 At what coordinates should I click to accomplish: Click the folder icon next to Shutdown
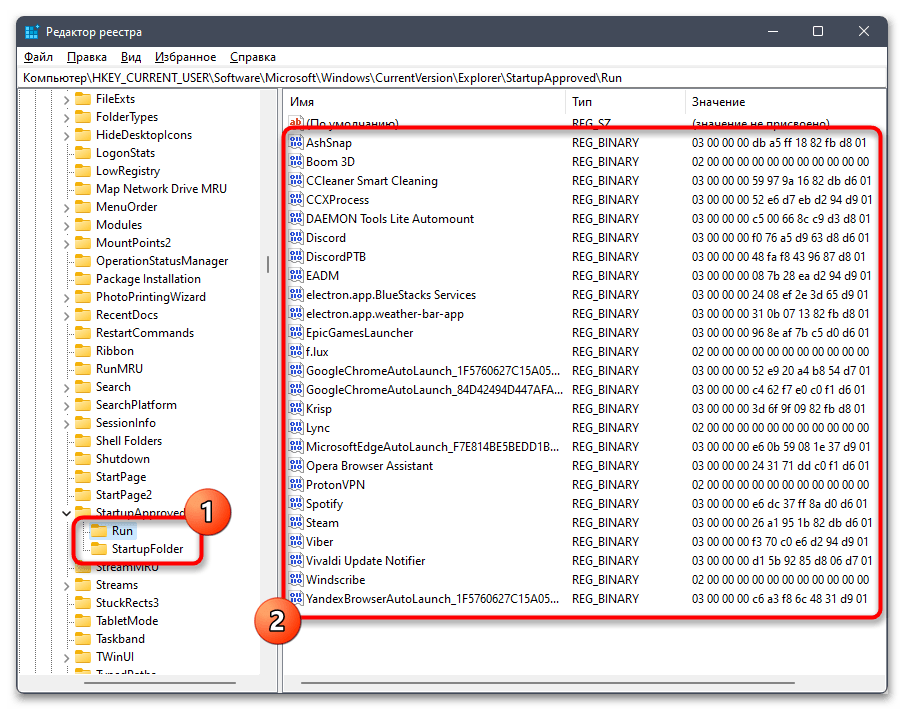point(84,459)
